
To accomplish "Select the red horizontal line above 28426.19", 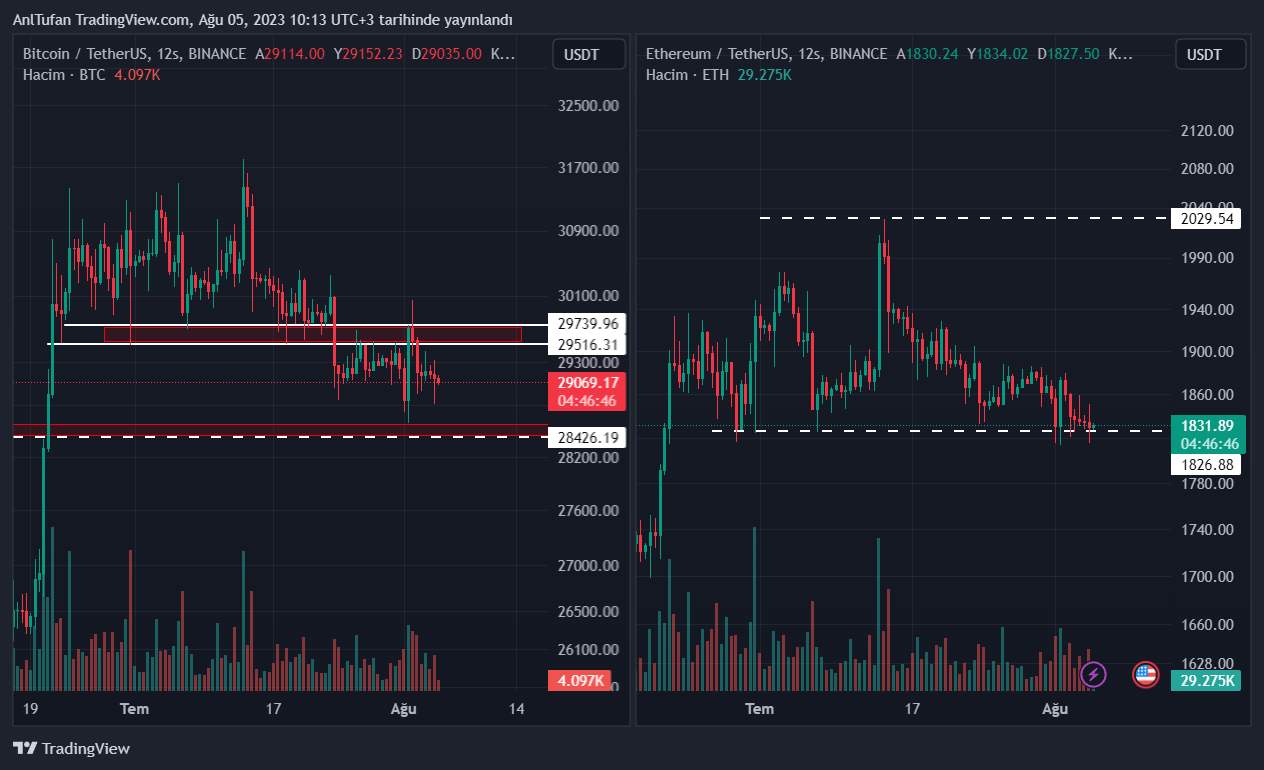I will (280, 425).
